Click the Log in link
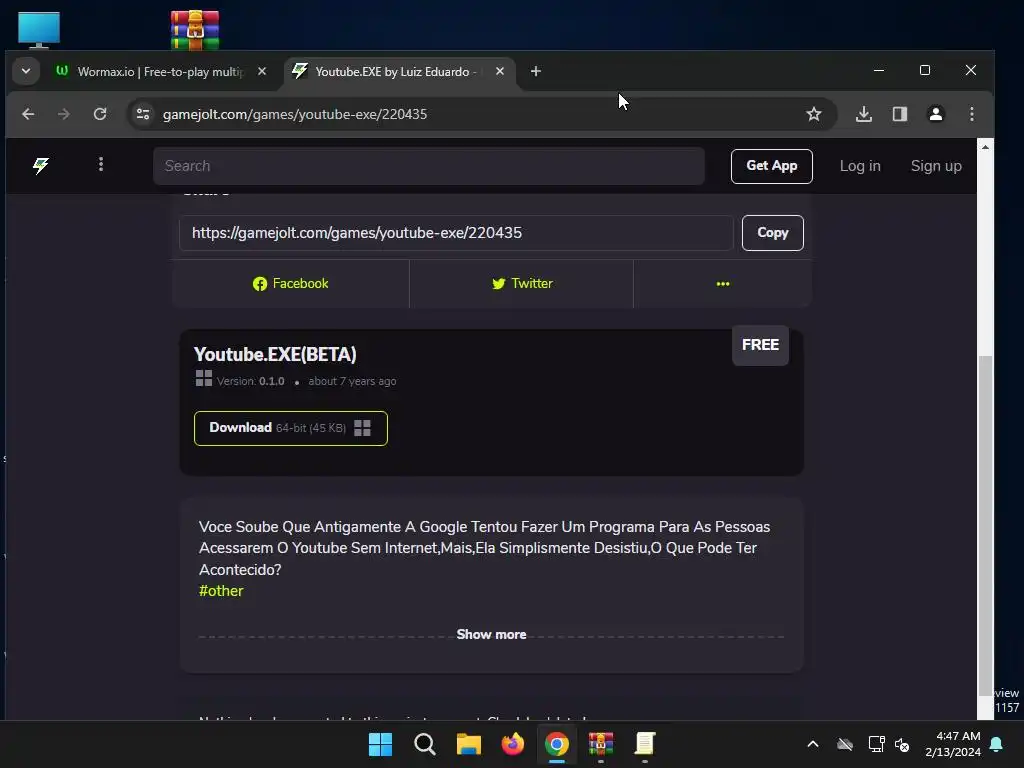Viewport: 1024px width, 768px height. click(860, 166)
